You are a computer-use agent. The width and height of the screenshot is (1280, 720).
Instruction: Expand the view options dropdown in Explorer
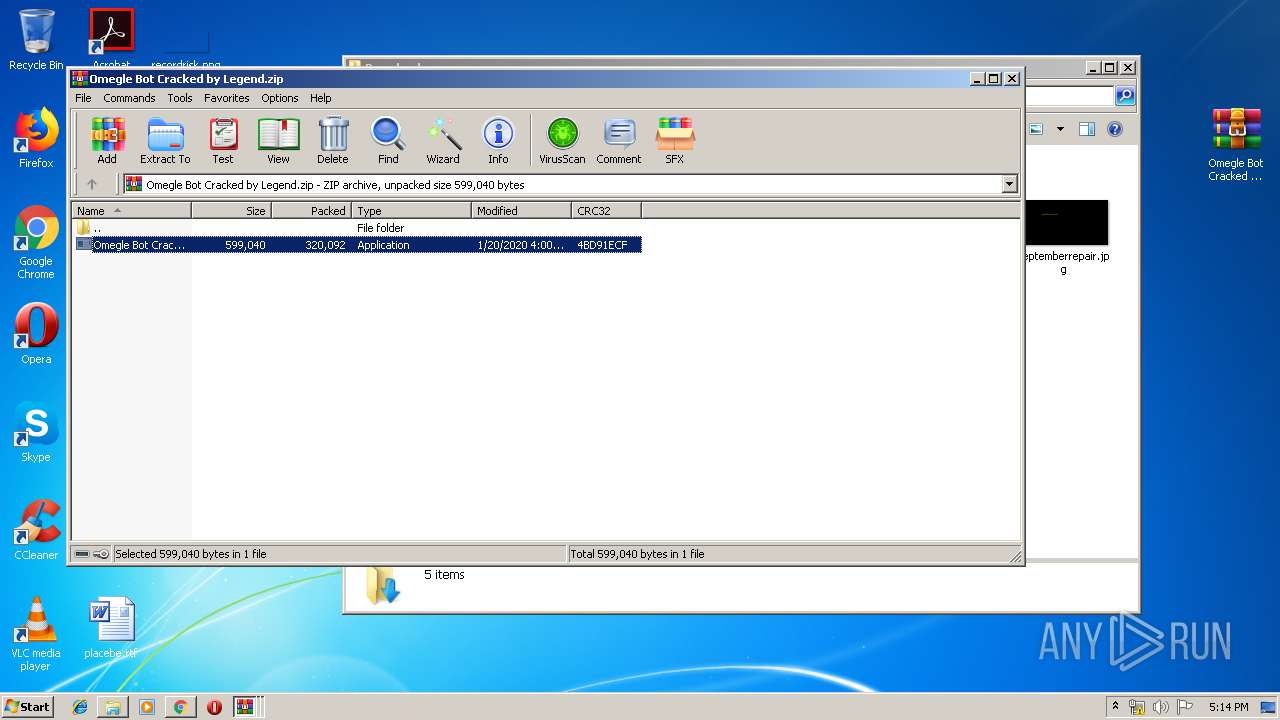(x=1060, y=129)
